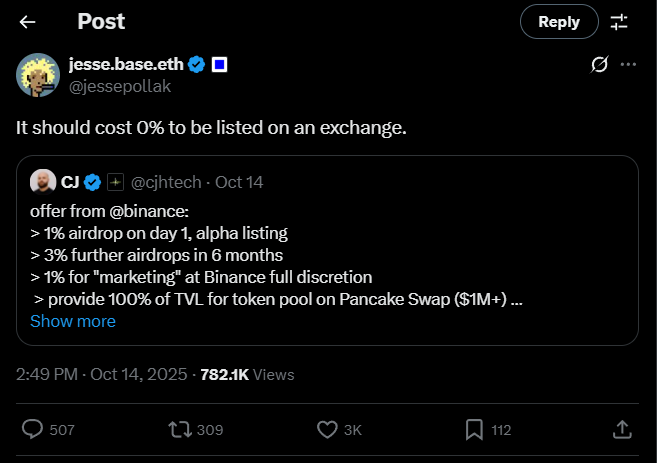This screenshot has width=657, height=463.
Task: Click the Base square affiliation badge
Action: pyautogui.click(x=219, y=65)
